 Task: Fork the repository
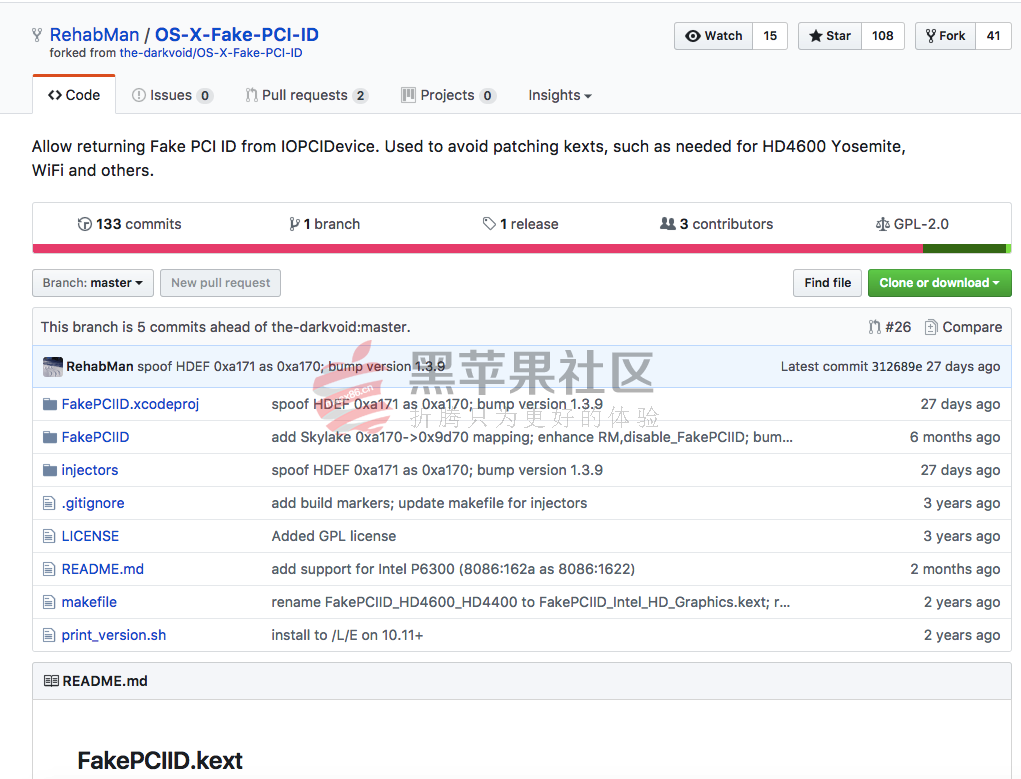945,36
